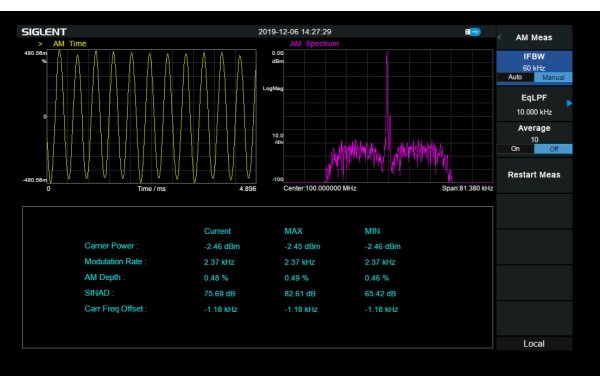Click the current AM Depth 0.48 %
This screenshot has height=390, width=600.
coord(216,278)
